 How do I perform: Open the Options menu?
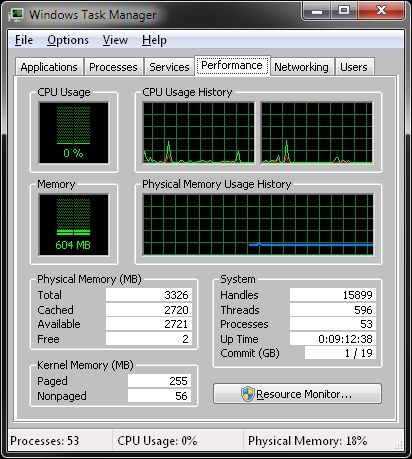[x=68, y=40]
